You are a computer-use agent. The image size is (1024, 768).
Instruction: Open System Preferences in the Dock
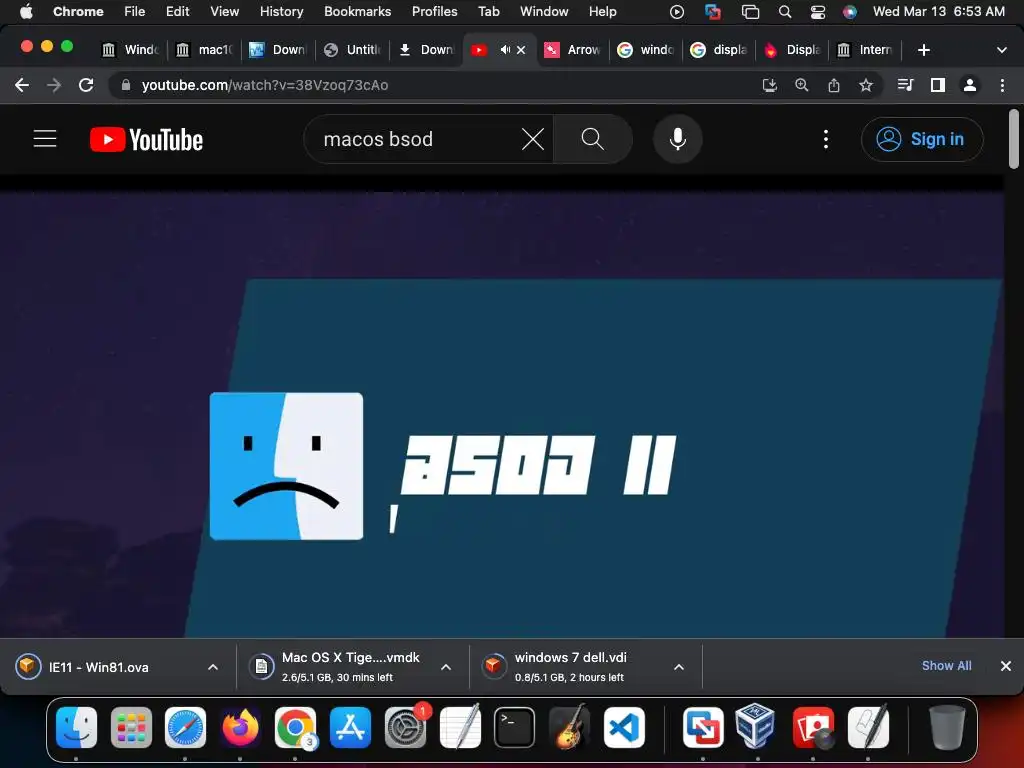tap(405, 727)
